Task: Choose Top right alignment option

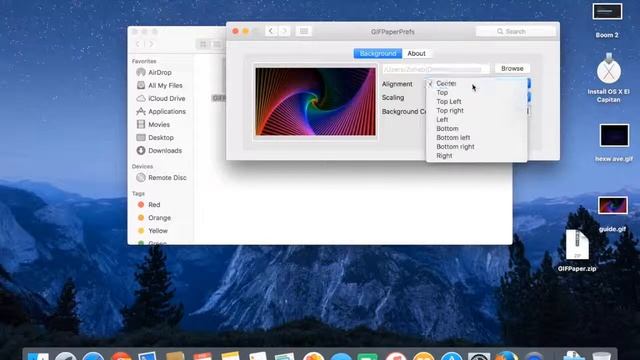Action: click(476, 110)
